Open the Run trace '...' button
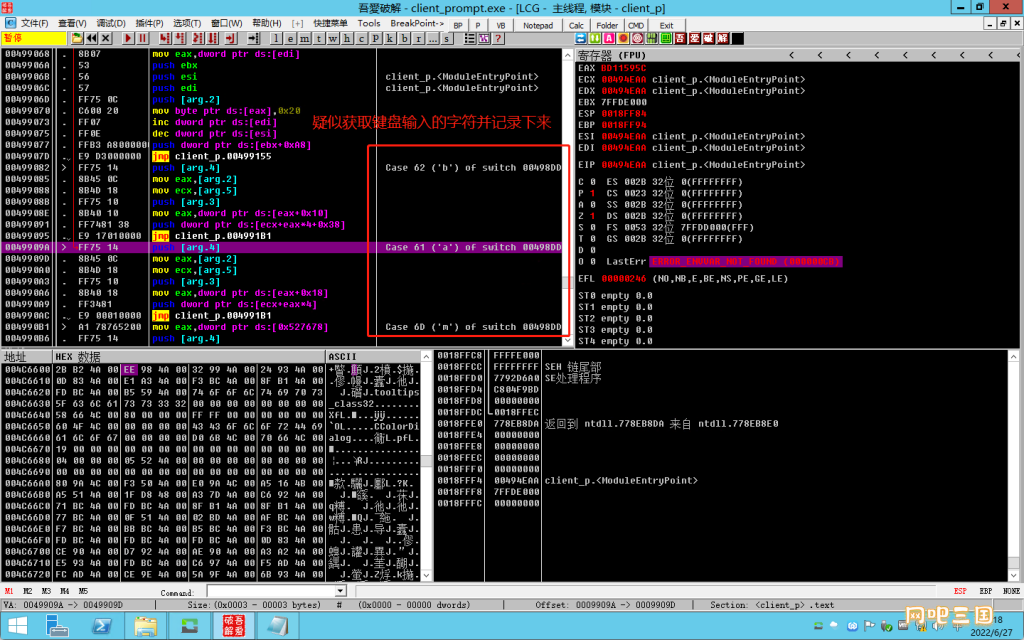The width and height of the screenshot is (1024, 640). (x=432, y=39)
